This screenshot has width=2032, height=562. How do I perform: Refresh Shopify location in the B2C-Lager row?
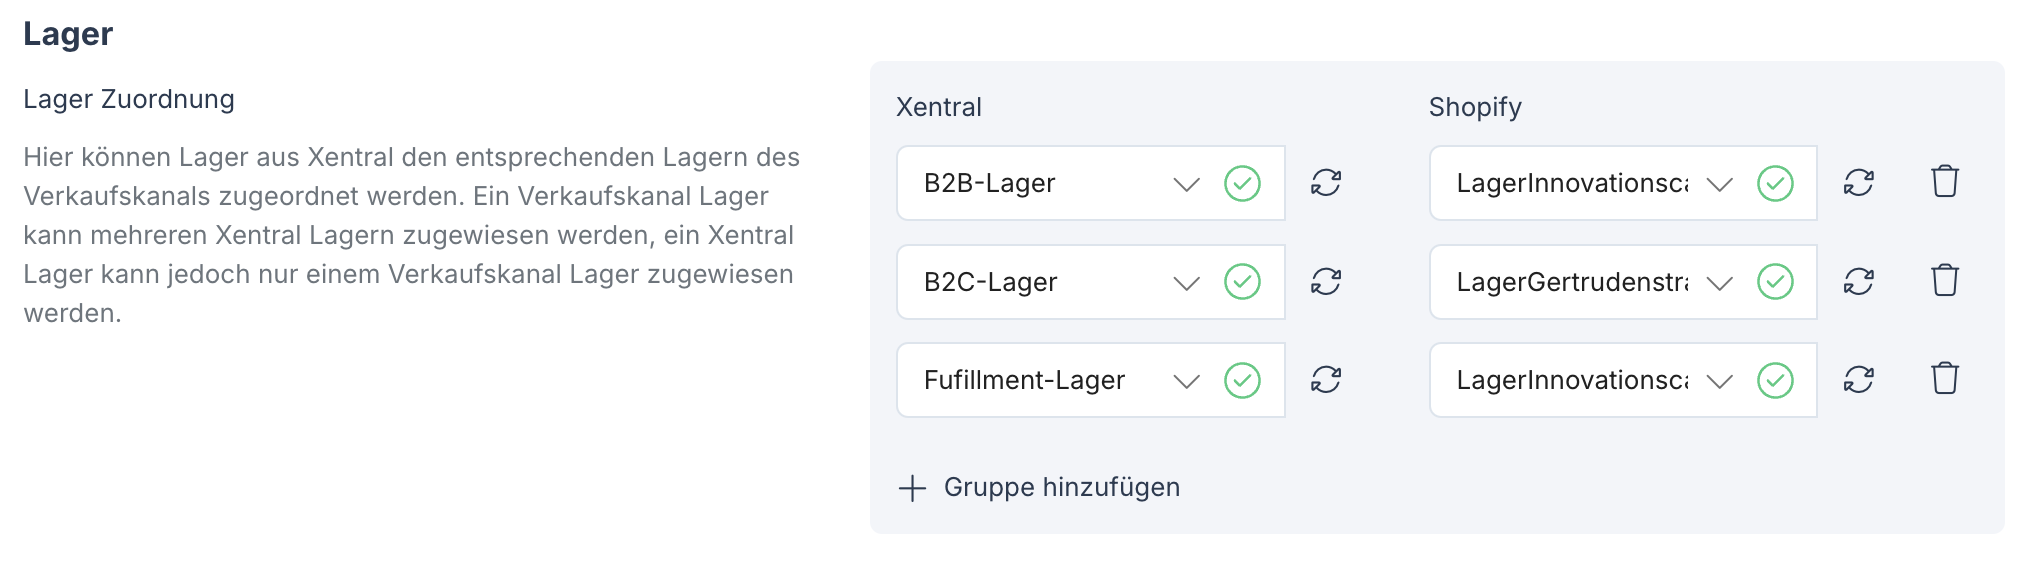point(1858,282)
